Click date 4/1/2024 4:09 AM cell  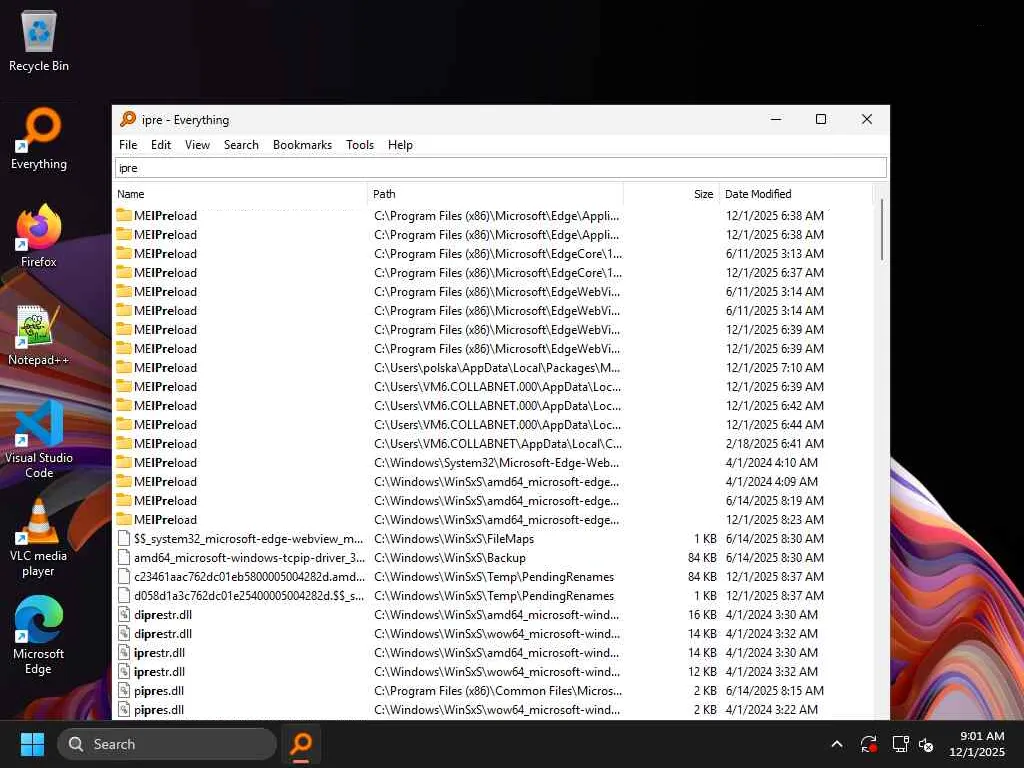[771, 481]
